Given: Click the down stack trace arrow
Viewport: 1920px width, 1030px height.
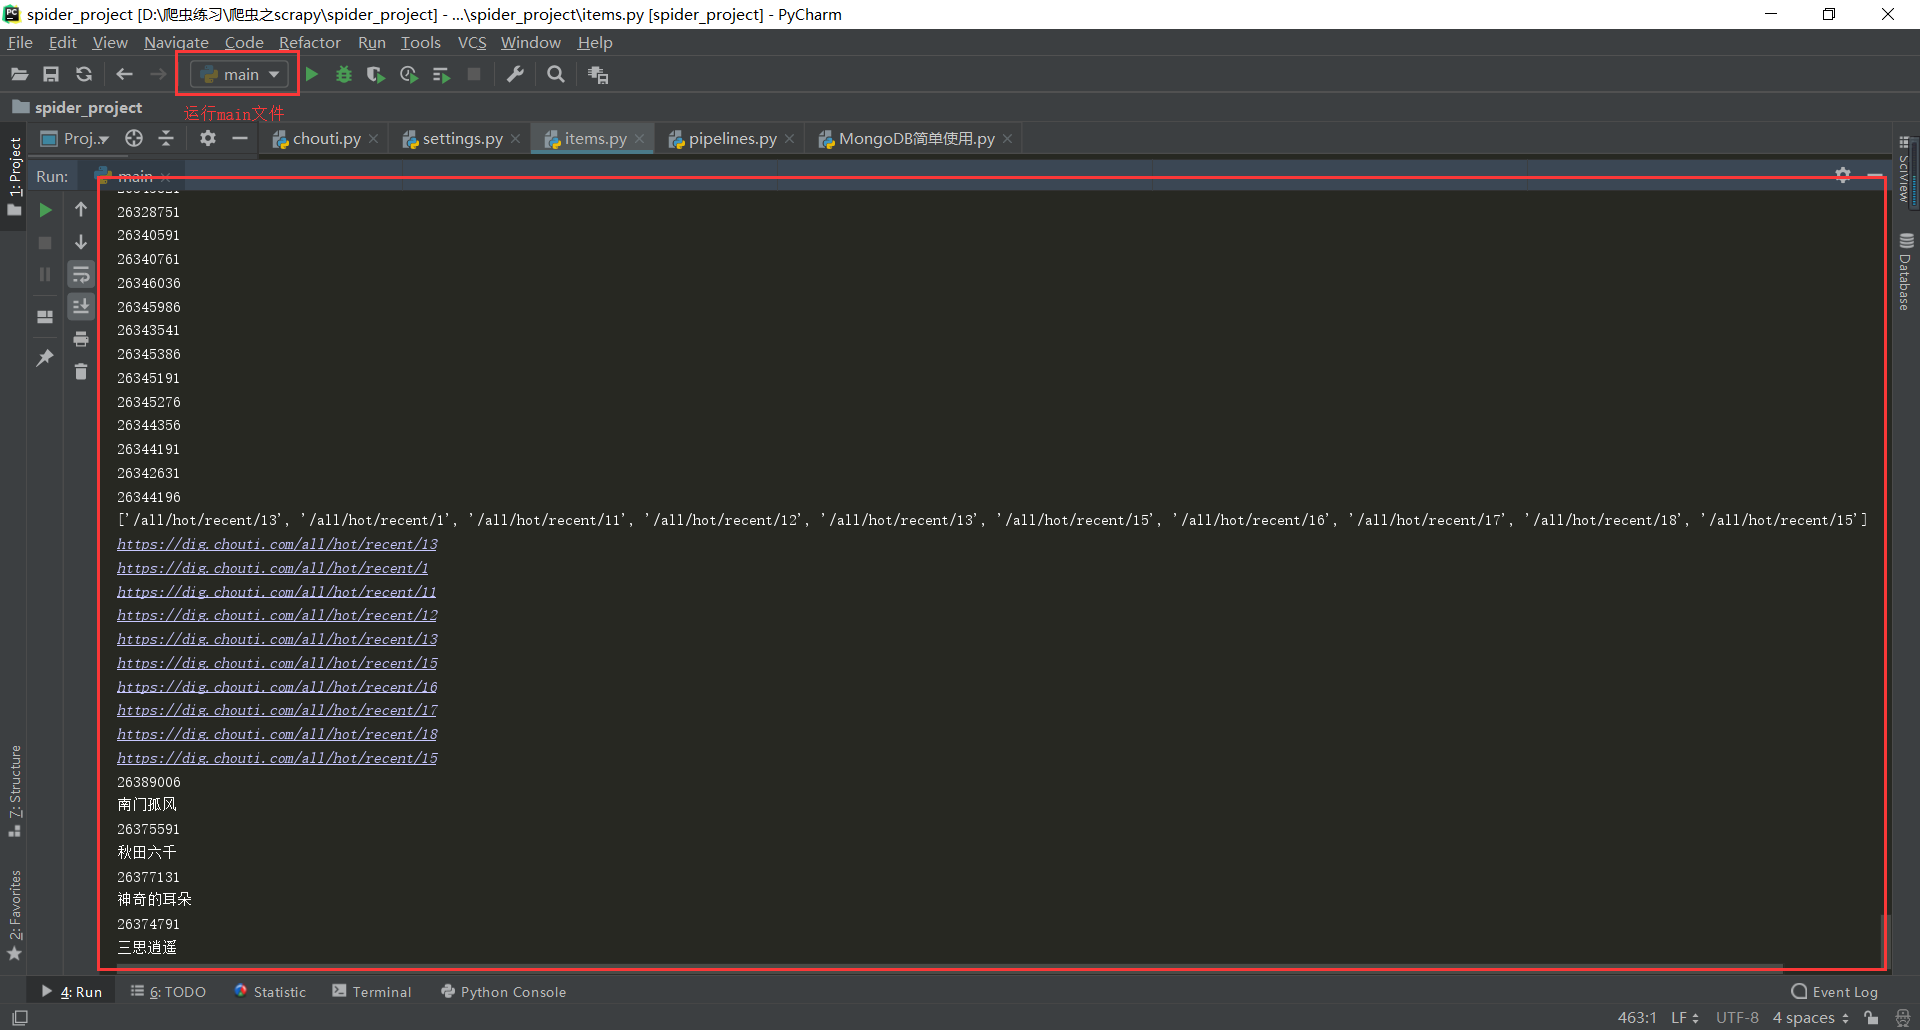Looking at the screenshot, I should point(81,242).
